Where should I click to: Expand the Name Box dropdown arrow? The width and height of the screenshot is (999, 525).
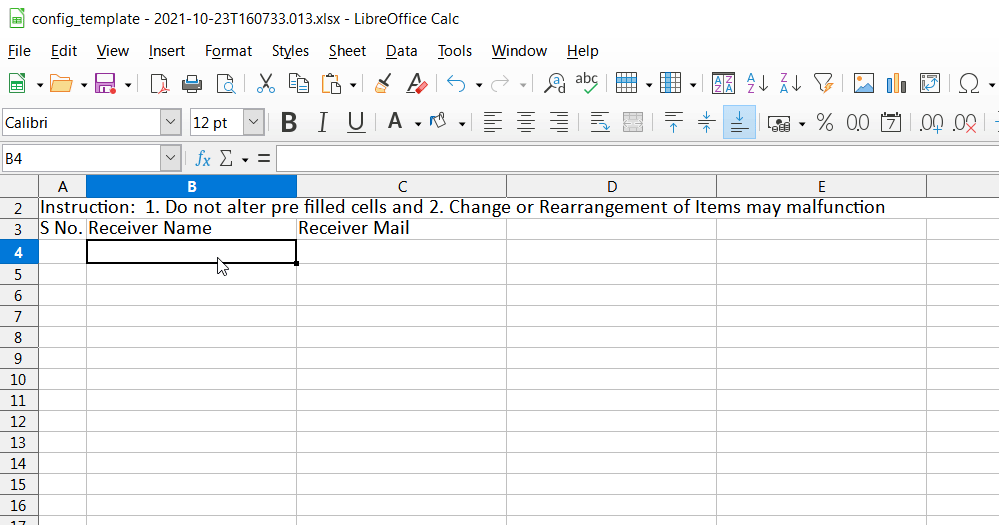click(170, 158)
